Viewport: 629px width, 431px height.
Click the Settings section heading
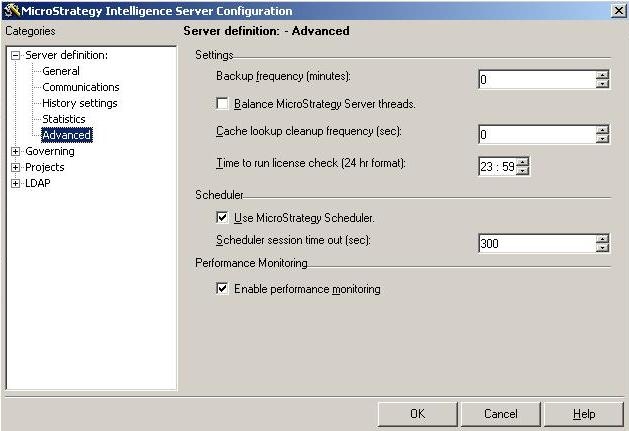(x=214, y=55)
